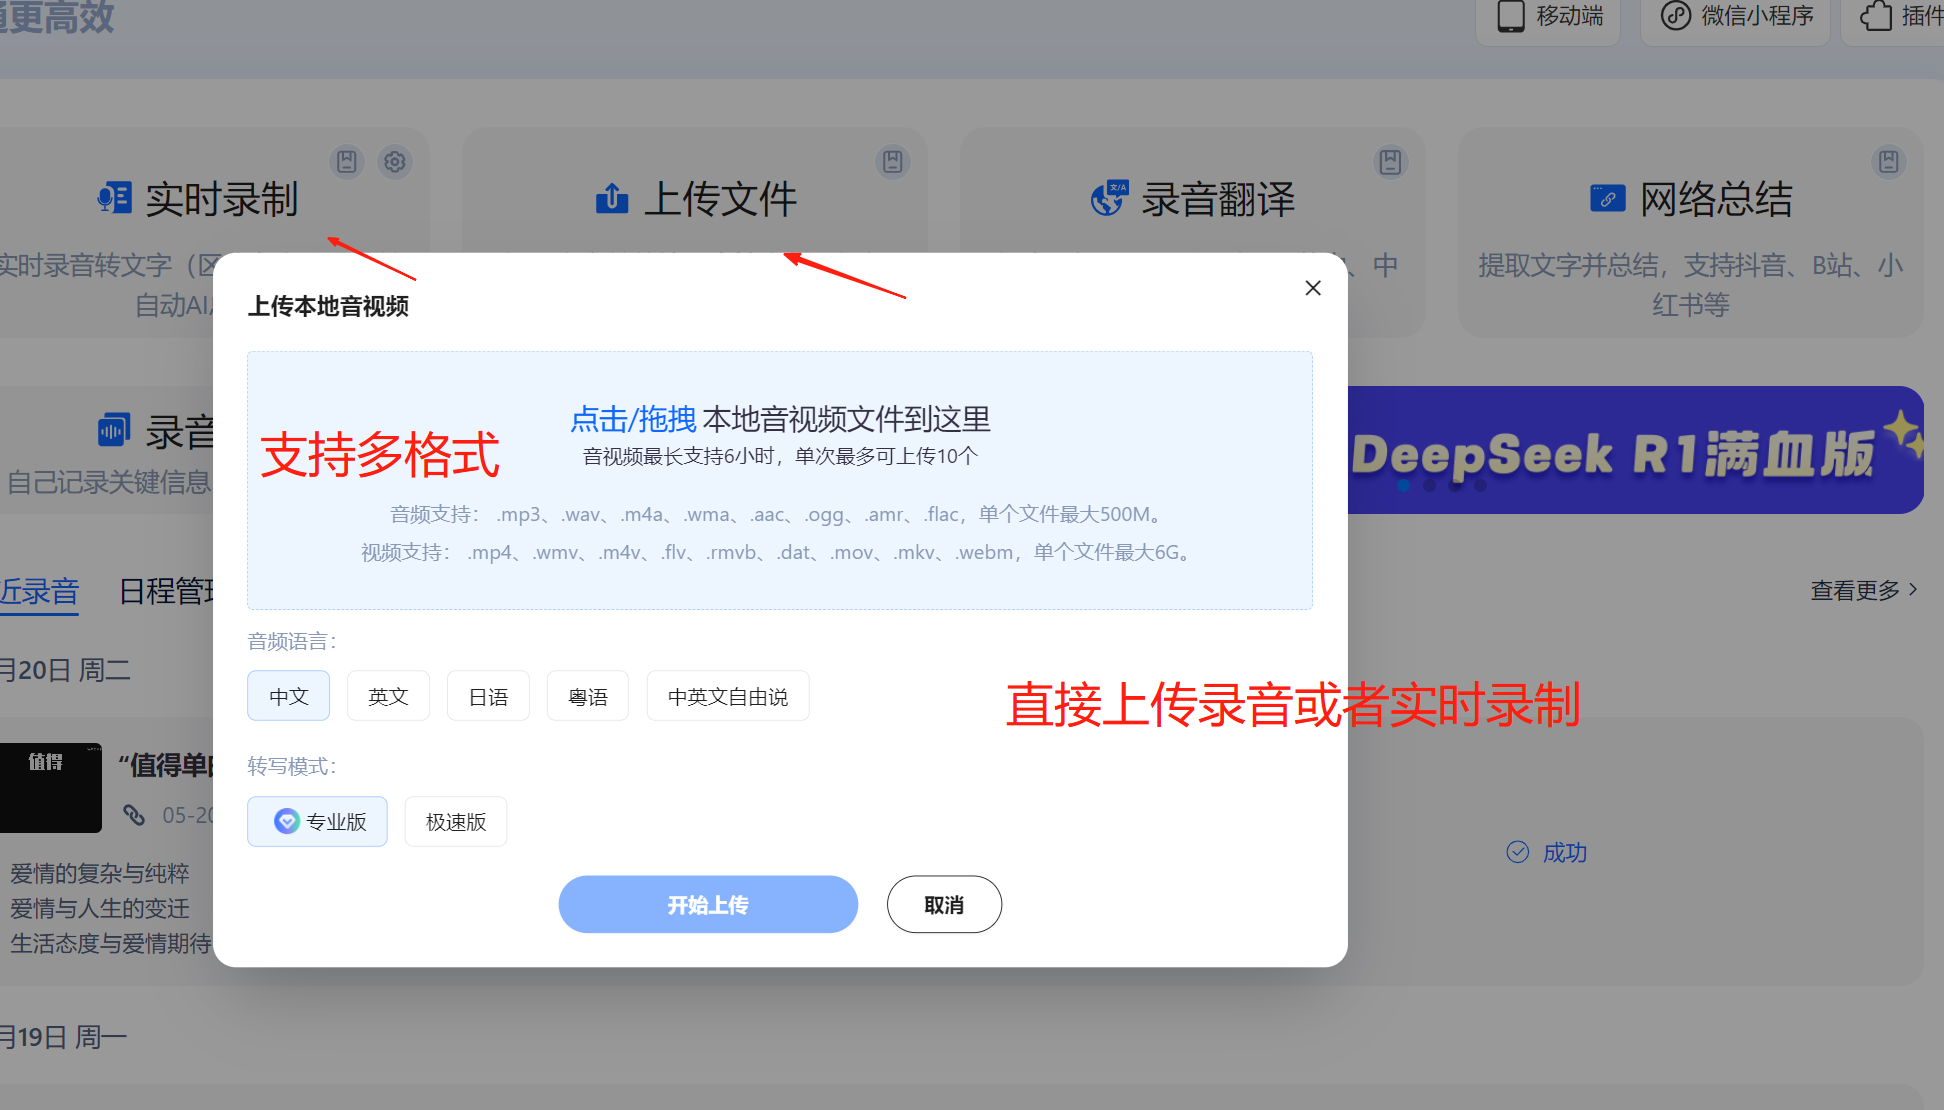Click 取消 to cancel upload

click(x=944, y=905)
